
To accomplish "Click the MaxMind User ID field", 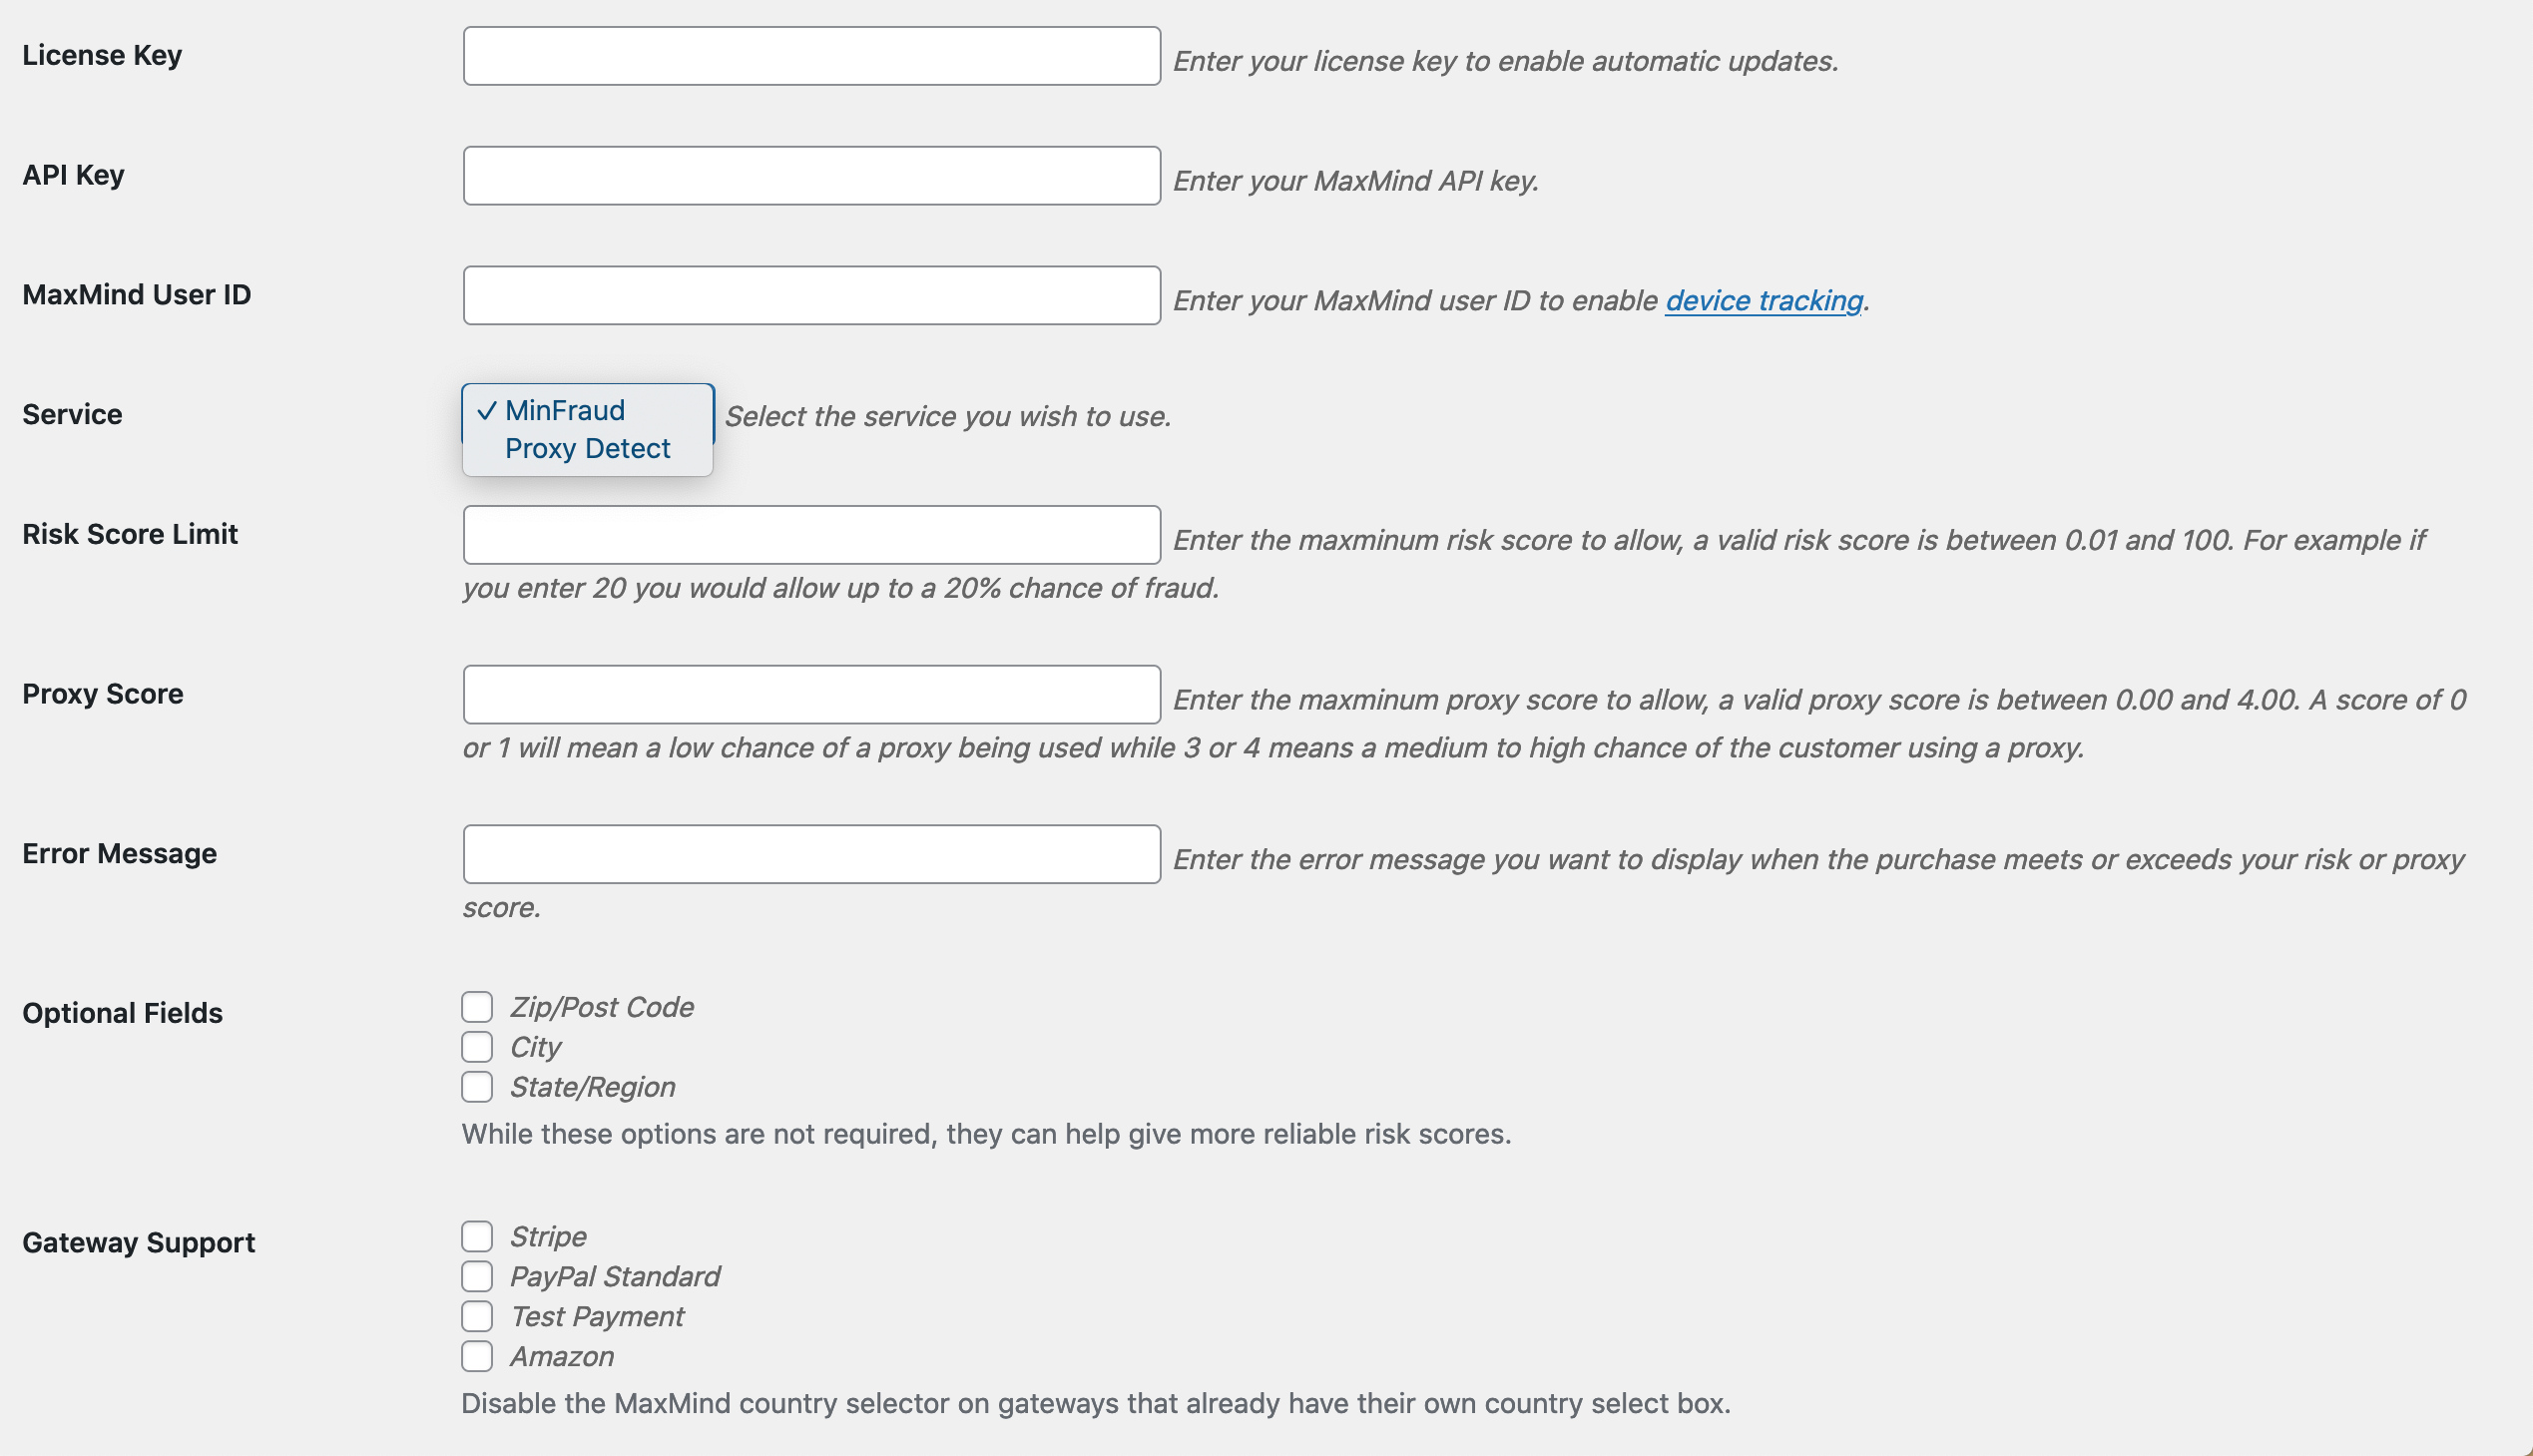I will tap(811, 296).
